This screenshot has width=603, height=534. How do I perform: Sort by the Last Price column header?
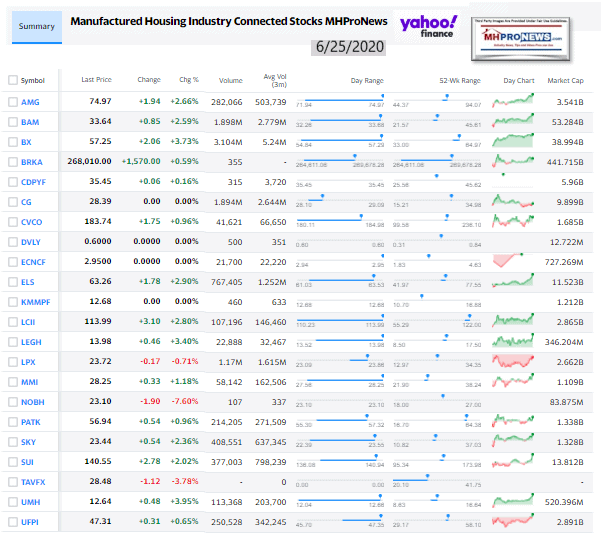(x=96, y=80)
